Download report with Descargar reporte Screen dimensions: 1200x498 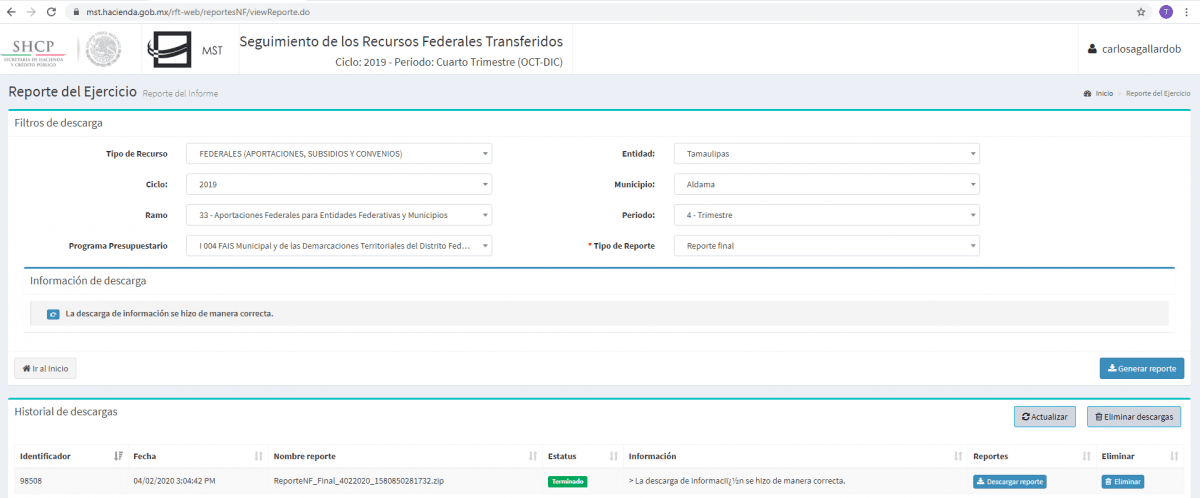tap(1009, 482)
